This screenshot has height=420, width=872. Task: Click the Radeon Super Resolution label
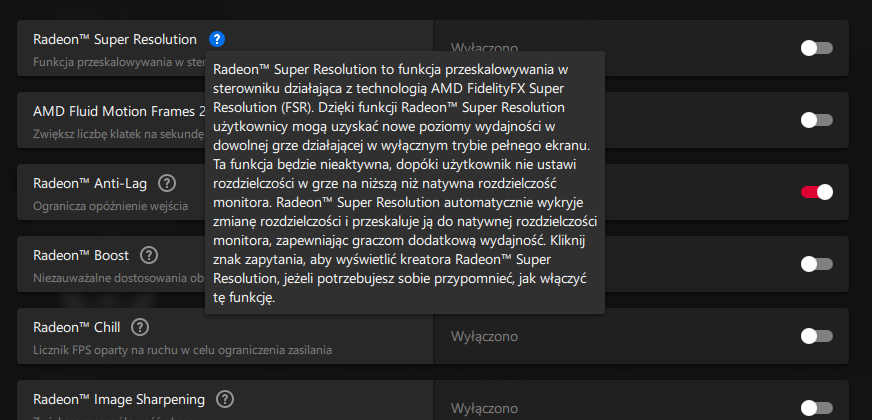(x=115, y=40)
